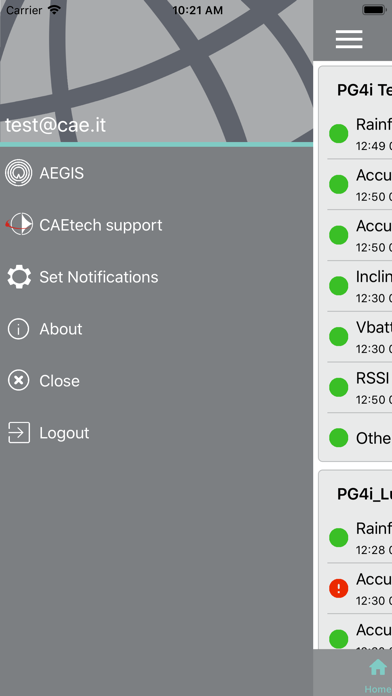This screenshot has height=696, width=392.
Task: Tap the green status dot beside RSSI
Action: (339, 387)
